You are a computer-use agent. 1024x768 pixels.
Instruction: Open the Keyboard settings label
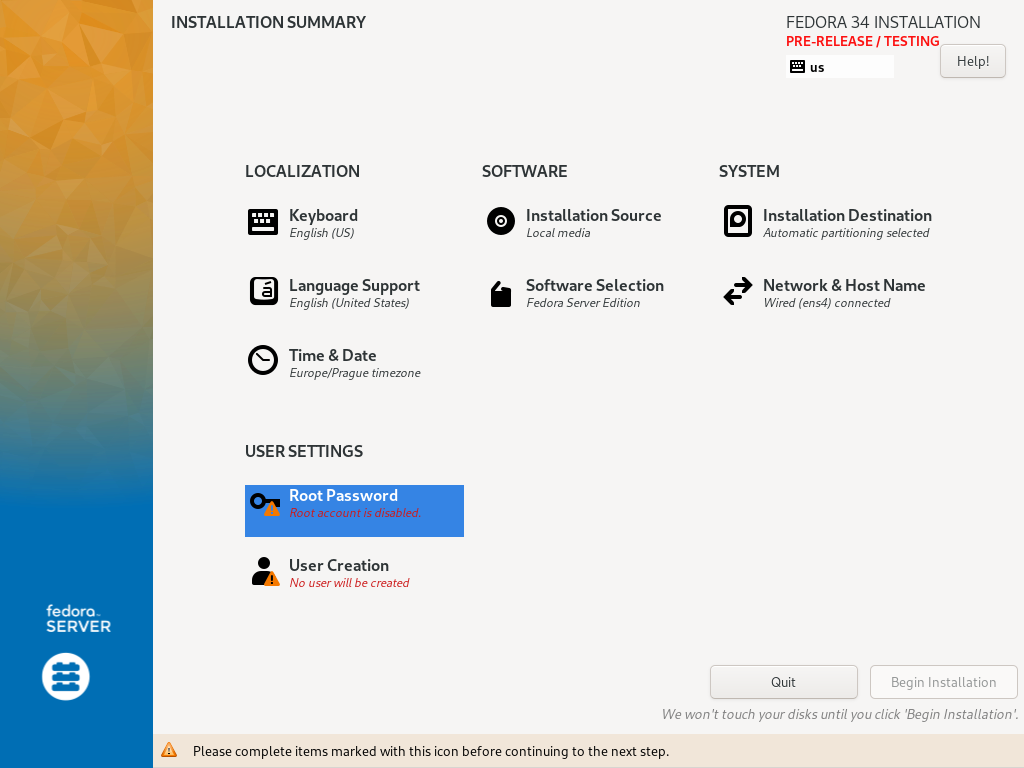pyautogui.click(x=323, y=216)
